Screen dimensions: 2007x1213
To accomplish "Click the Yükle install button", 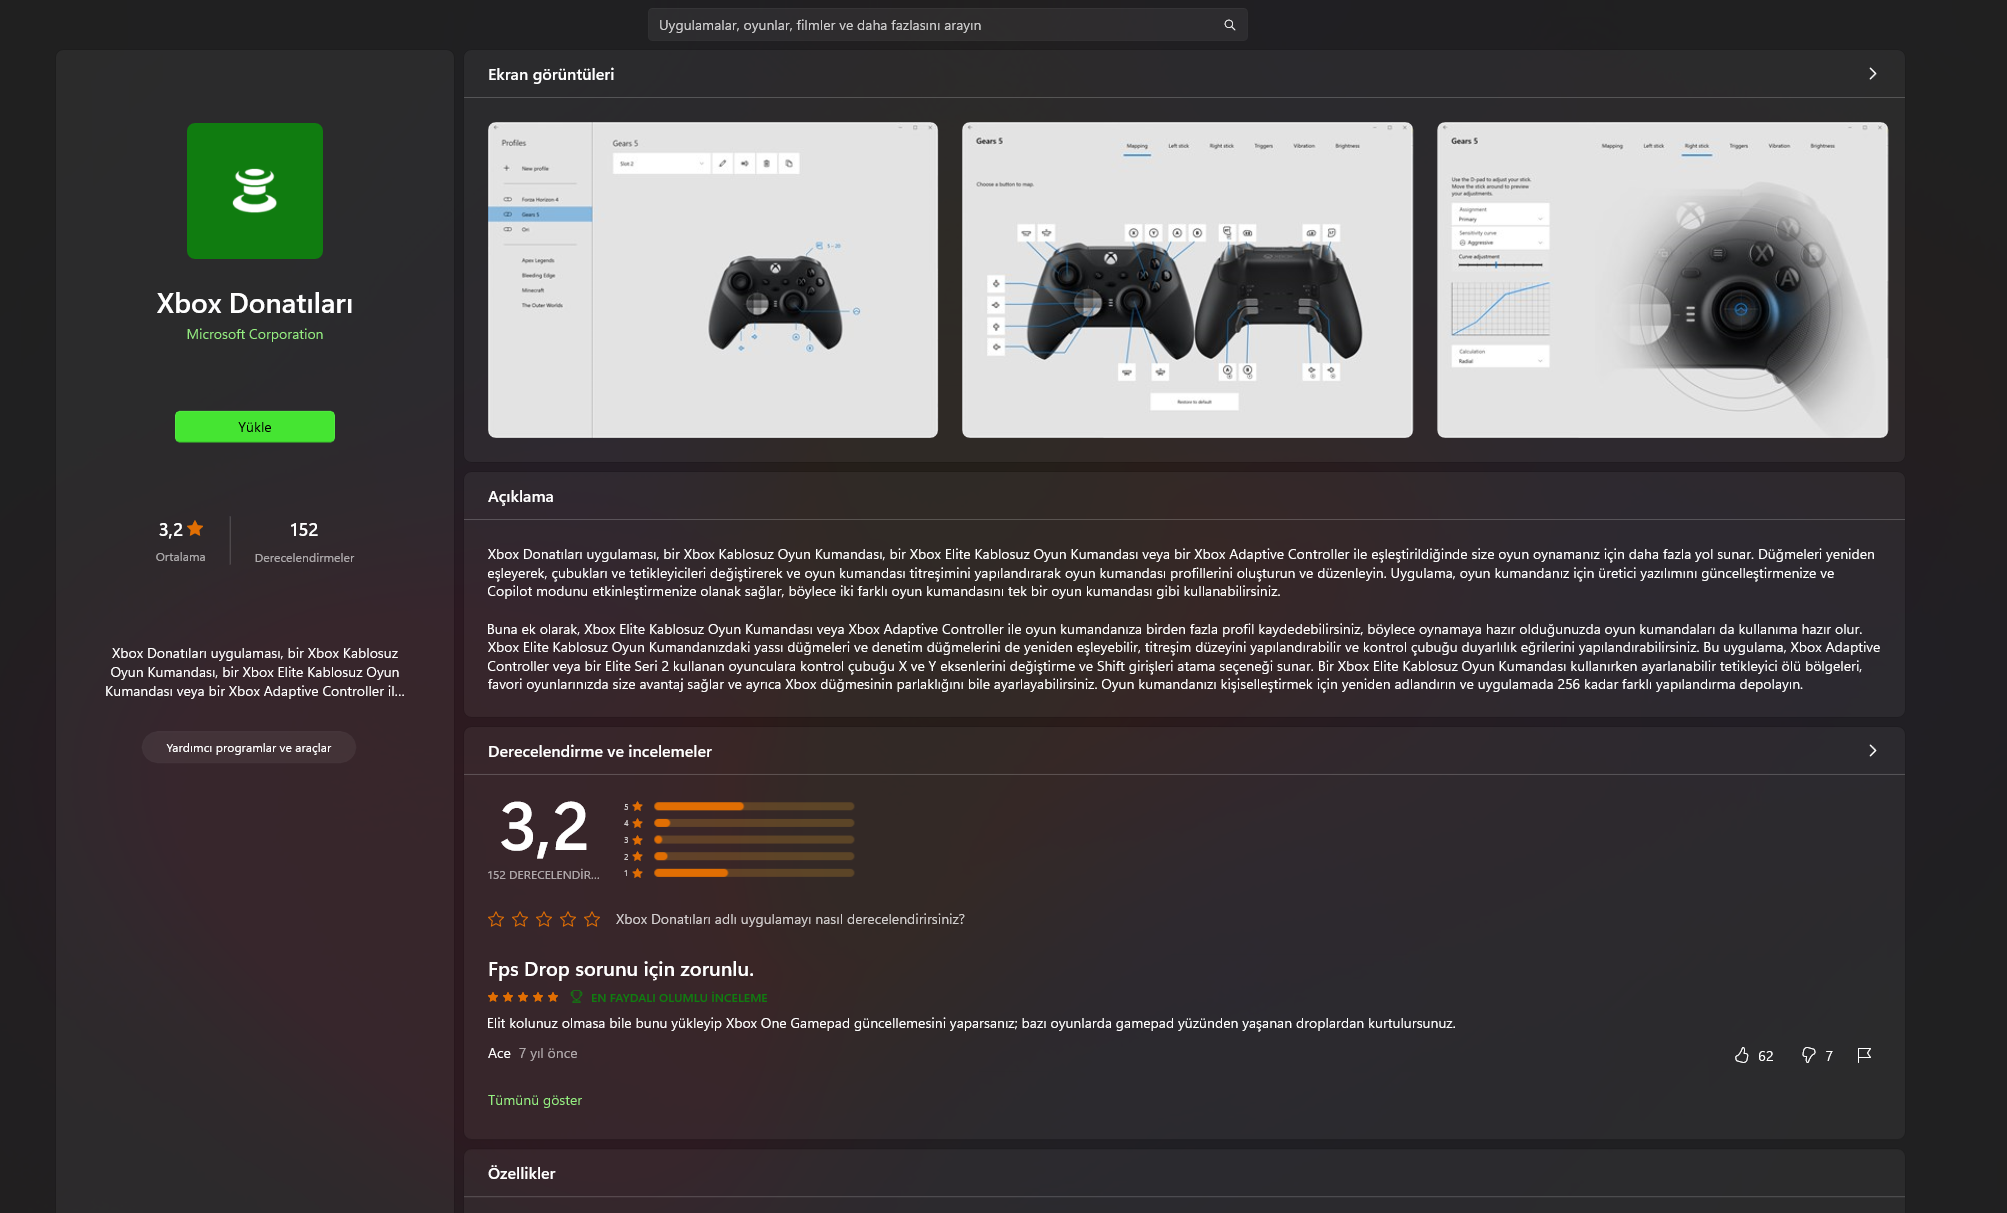I will [255, 427].
